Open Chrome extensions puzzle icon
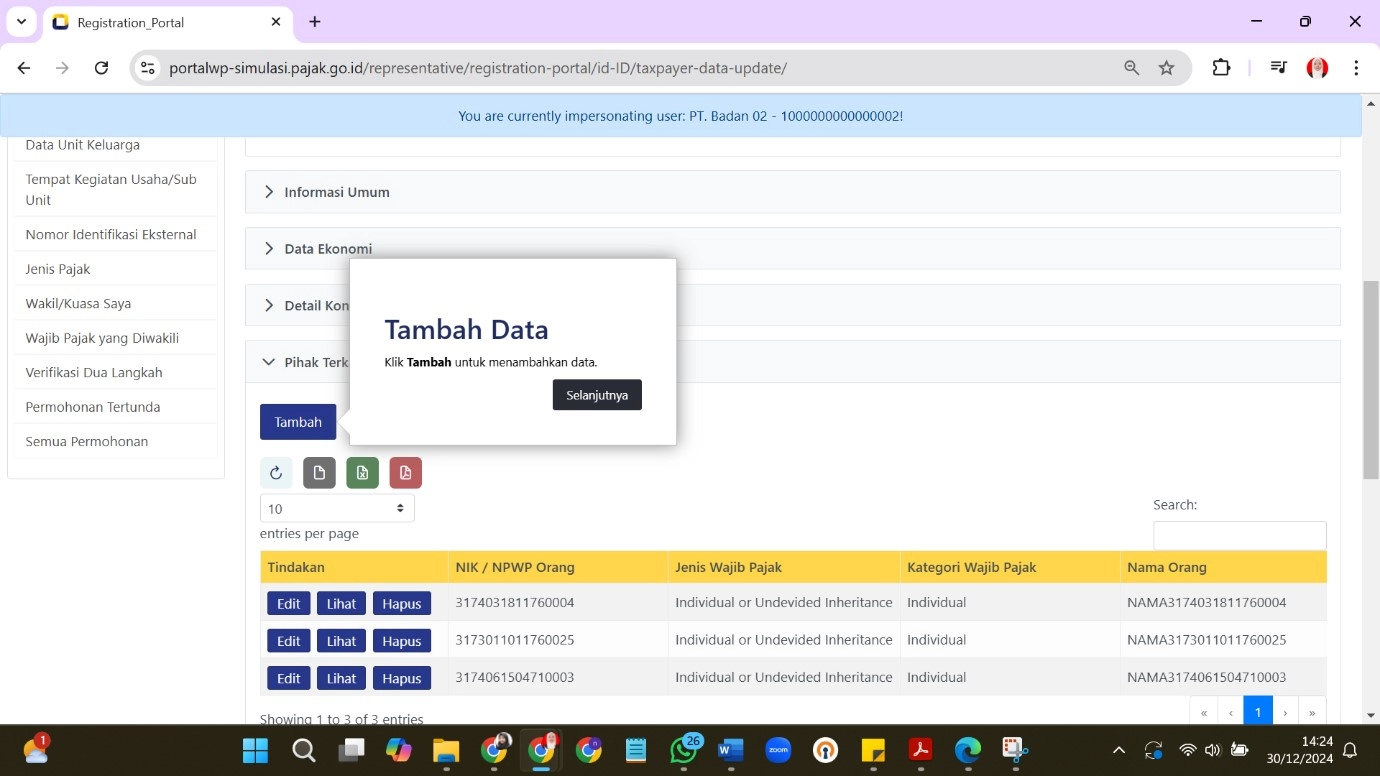The image size is (1380, 776). pos(1221,68)
